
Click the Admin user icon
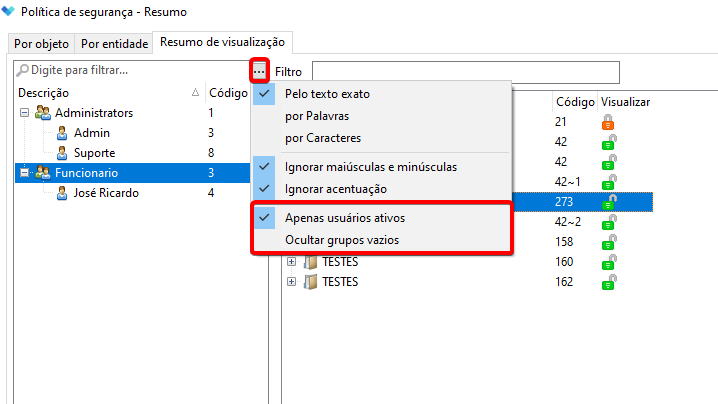[62, 133]
